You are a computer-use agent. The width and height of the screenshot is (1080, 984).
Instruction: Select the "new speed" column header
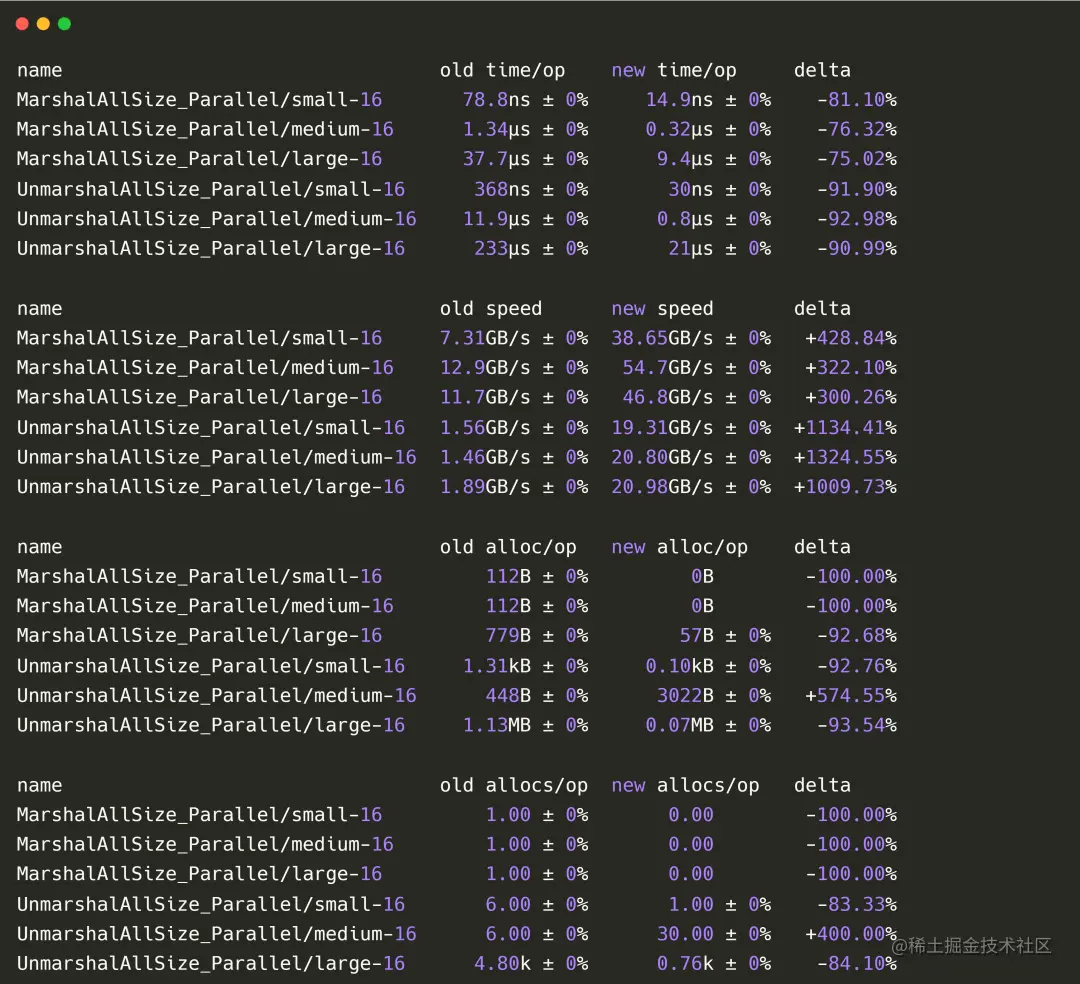[662, 308]
